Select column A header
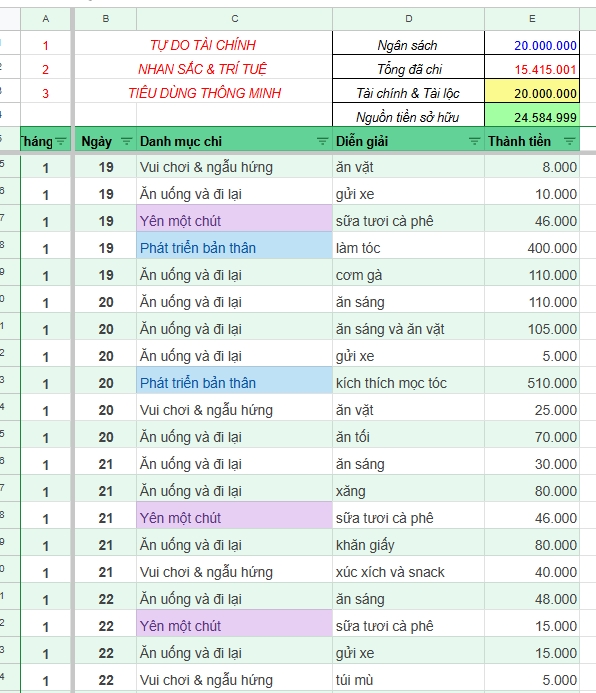596x693 pixels. pyautogui.click(x=46, y=19)
